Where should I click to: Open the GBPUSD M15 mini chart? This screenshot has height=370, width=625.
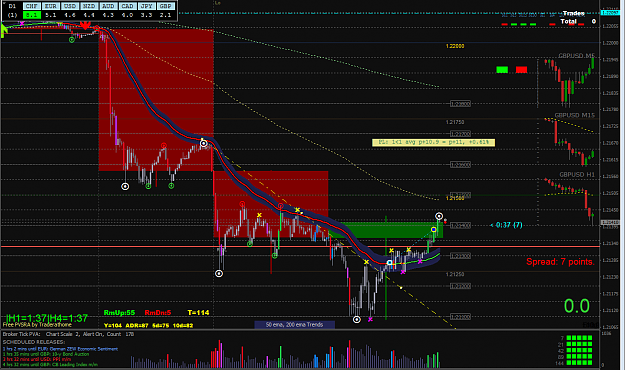click(569, 141)
